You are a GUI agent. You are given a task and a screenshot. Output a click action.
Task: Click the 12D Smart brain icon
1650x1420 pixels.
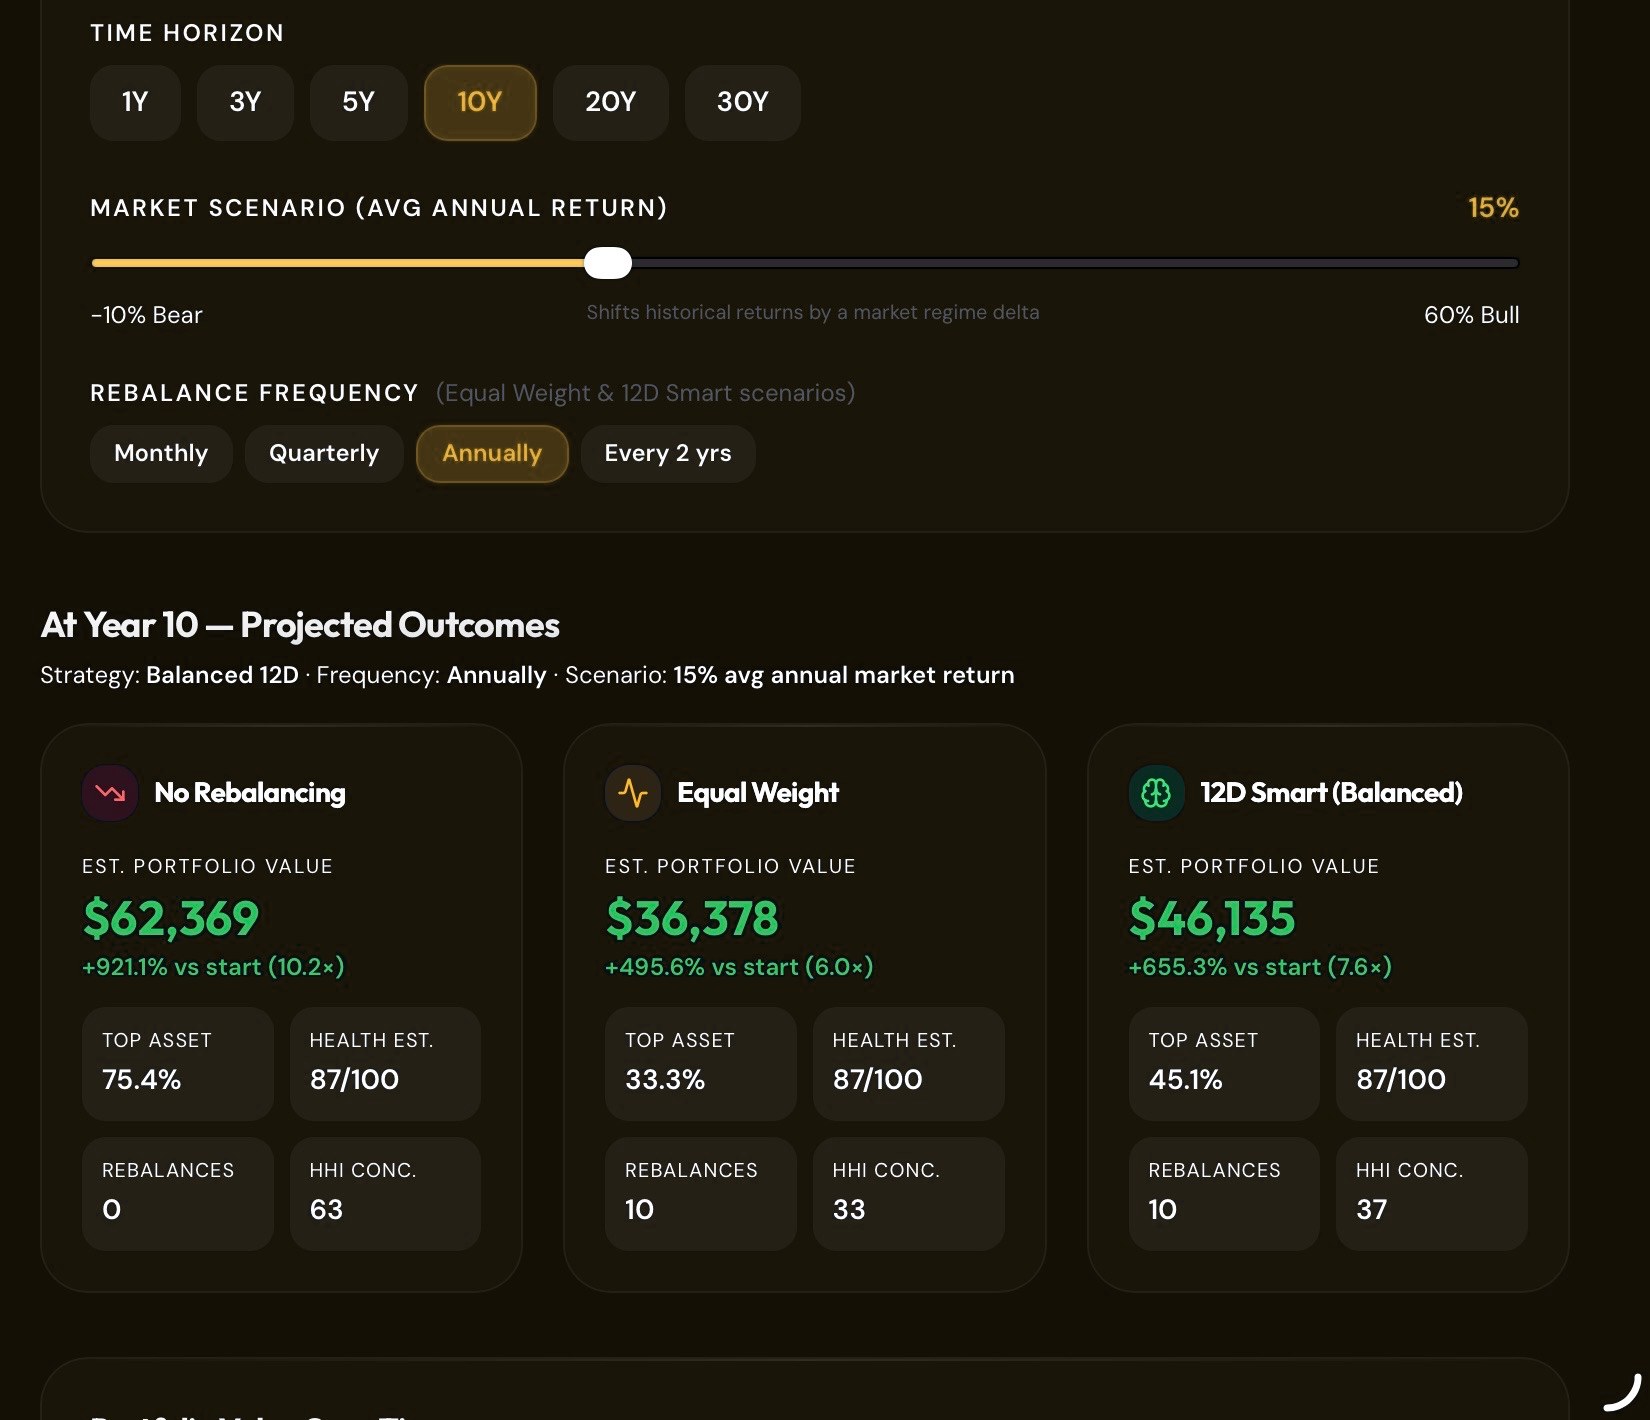point(1156,793)
